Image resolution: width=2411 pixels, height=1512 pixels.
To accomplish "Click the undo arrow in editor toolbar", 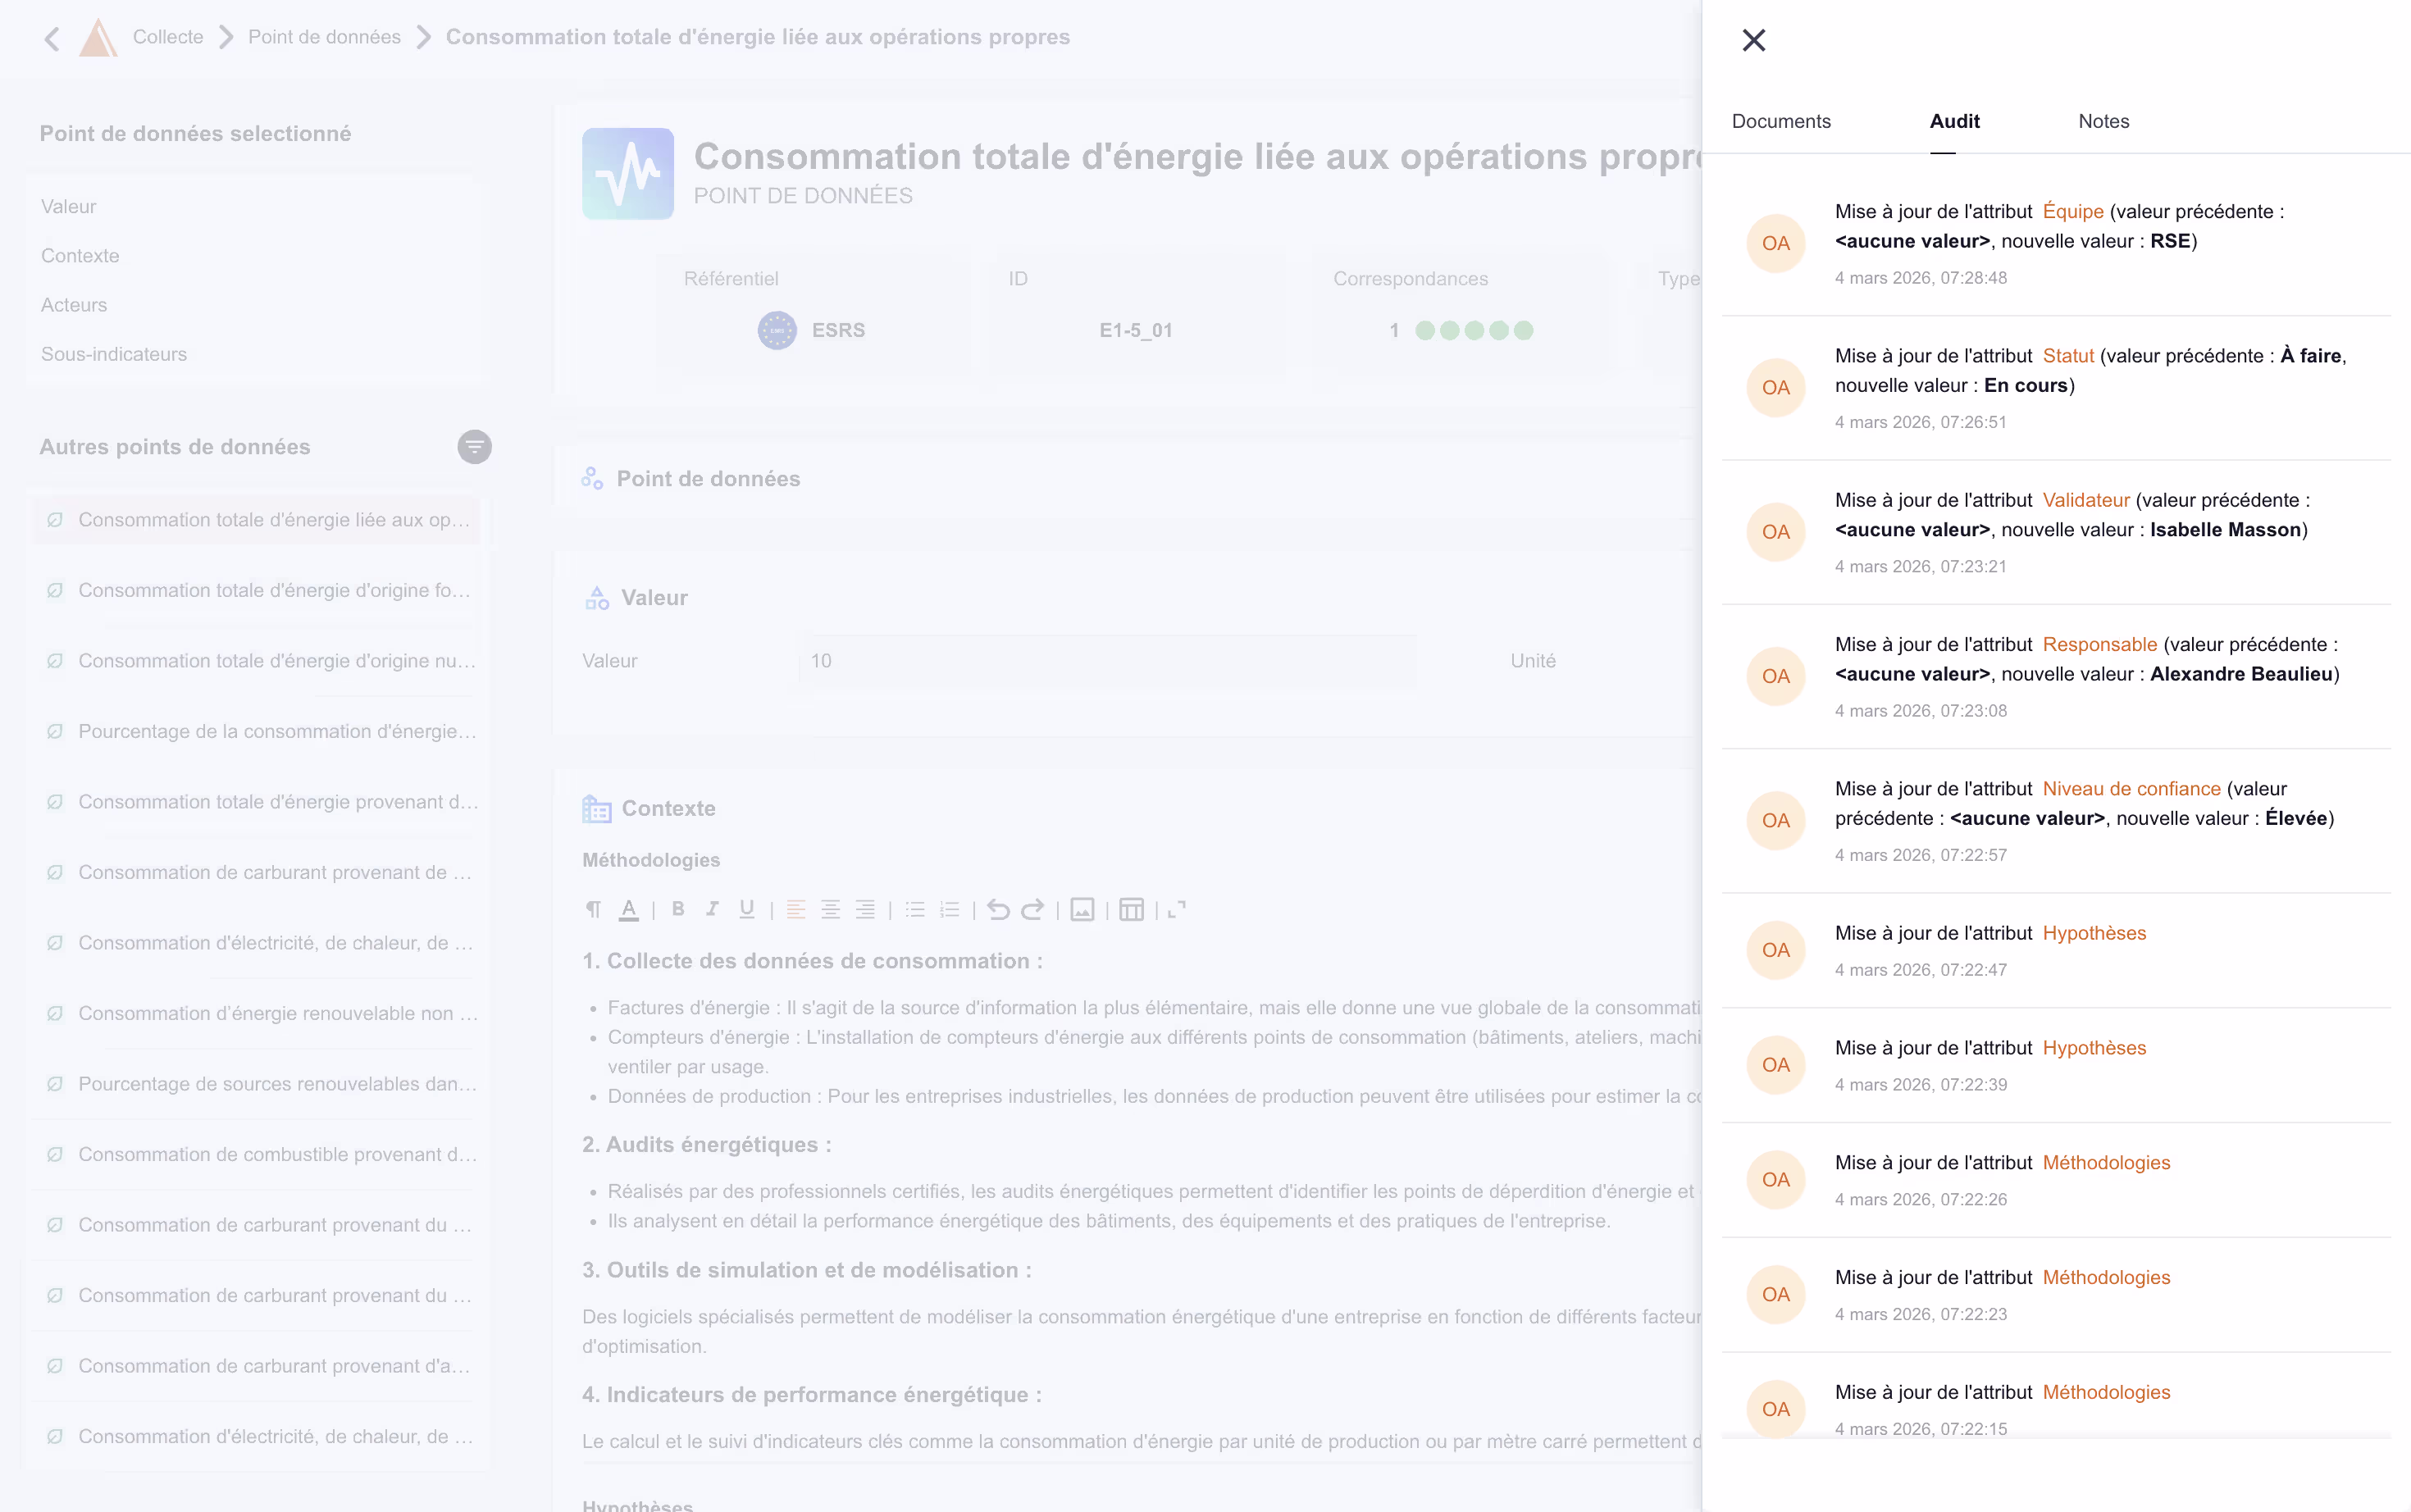I will point(997,909).
